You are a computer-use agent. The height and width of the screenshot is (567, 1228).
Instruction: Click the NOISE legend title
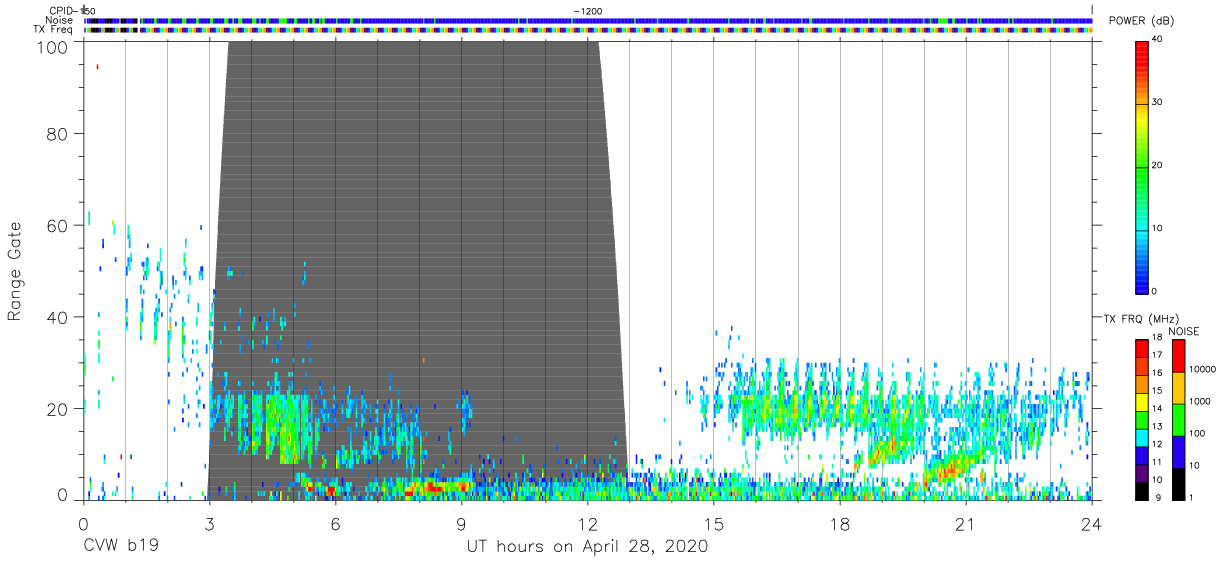1186,331
